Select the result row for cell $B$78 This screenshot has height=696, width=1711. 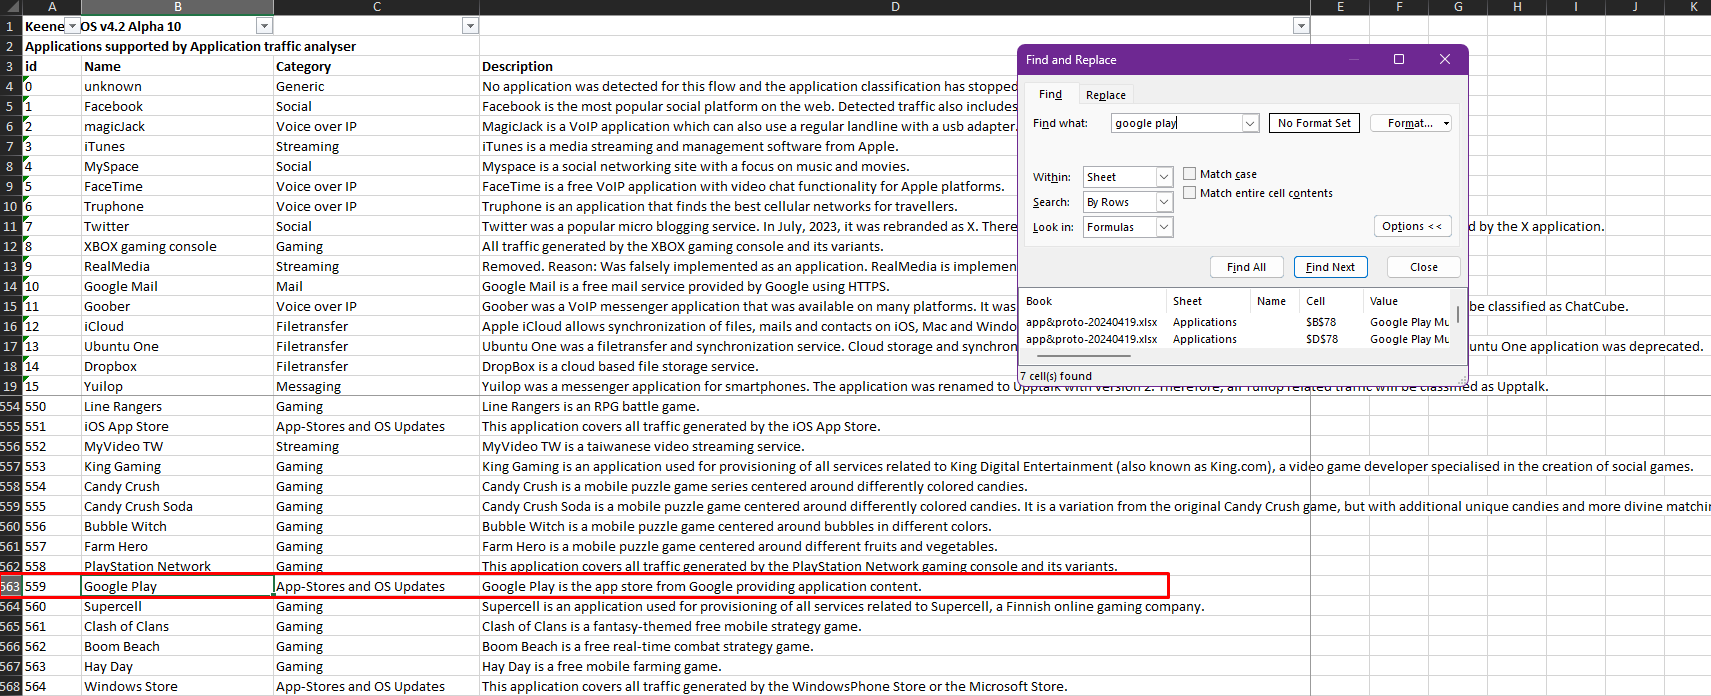coord(1236,322)
